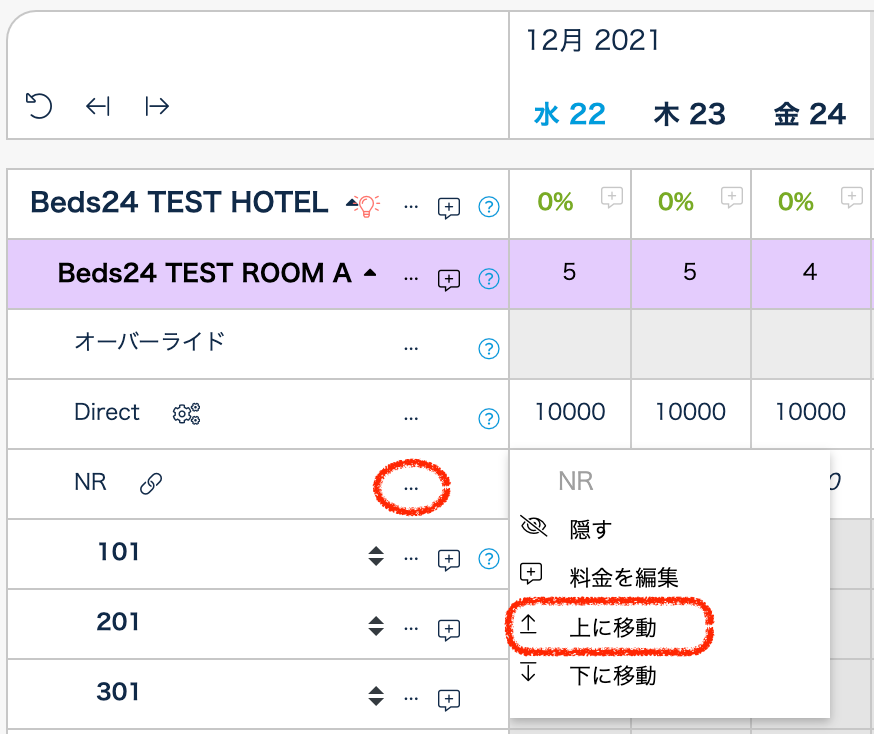Collapse the Beds24 TEST HOTEL property rows

351,204
